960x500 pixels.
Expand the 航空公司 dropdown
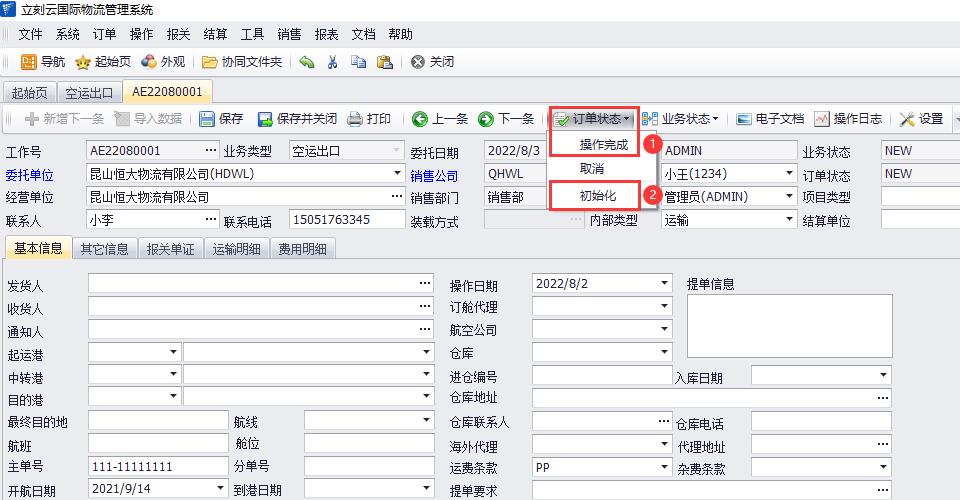(664, 330)
